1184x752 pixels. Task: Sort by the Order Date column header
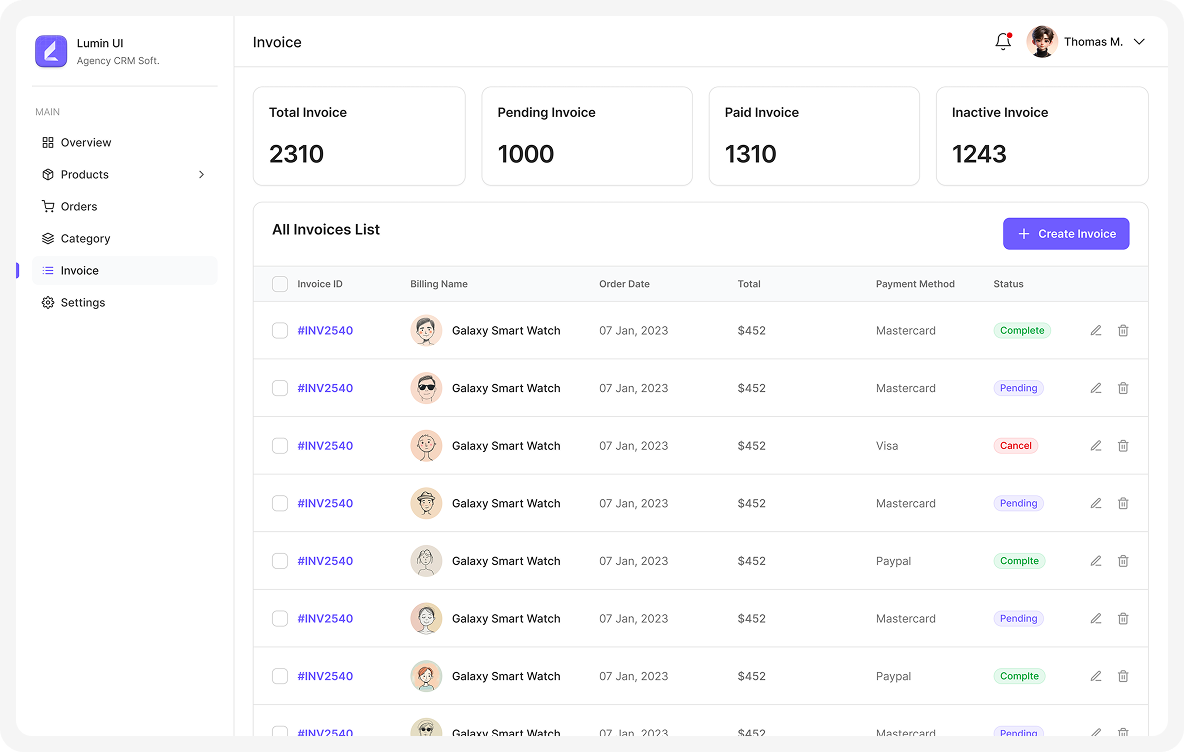click(624, 284)
